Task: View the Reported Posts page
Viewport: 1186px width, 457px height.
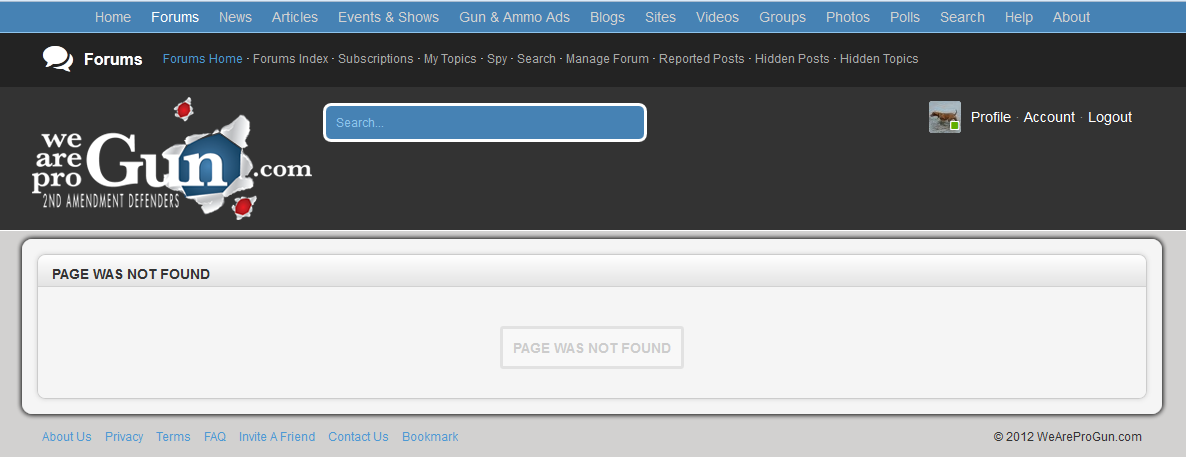Action: pos(701,59)
